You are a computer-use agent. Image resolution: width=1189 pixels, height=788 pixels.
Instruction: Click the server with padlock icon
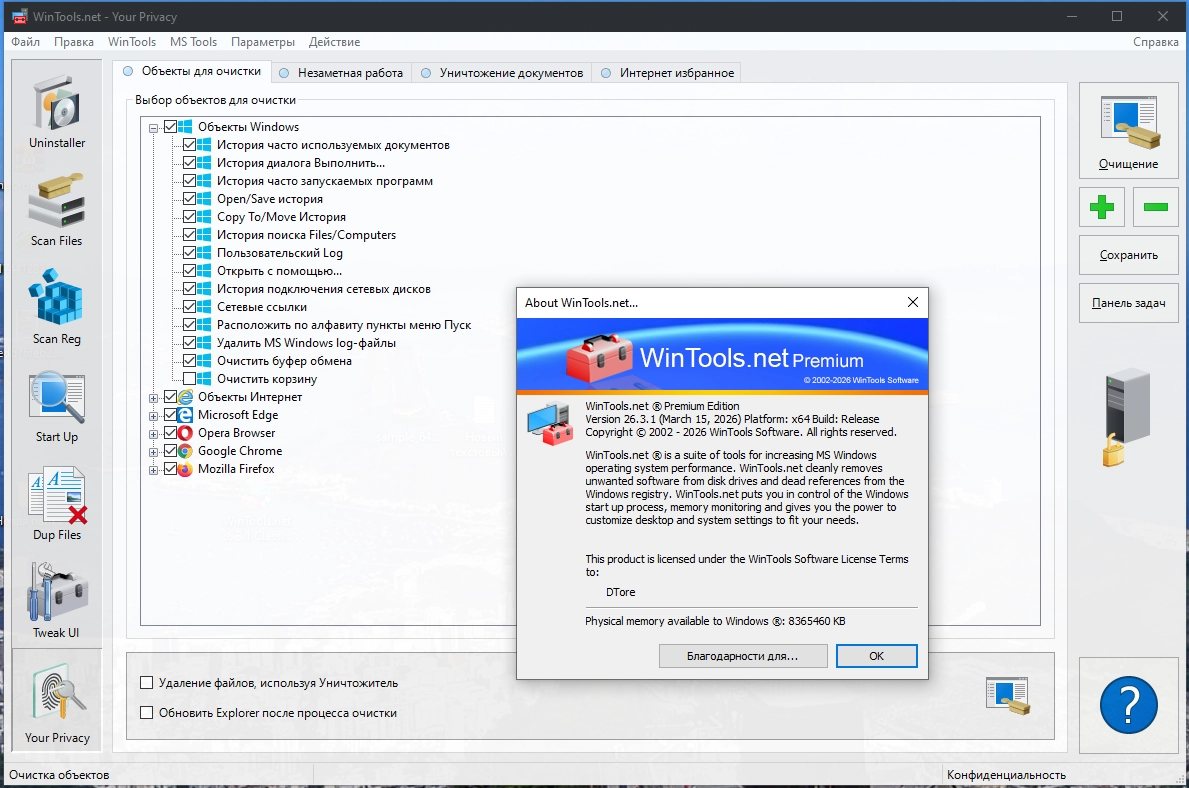1127,416
